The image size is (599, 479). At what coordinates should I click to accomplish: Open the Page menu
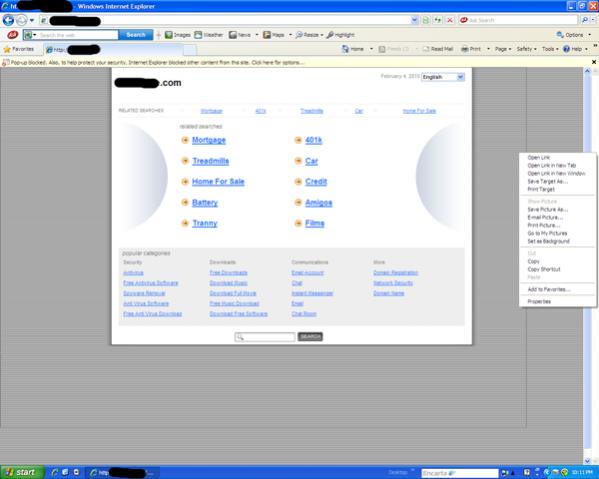tap(503, 49)
